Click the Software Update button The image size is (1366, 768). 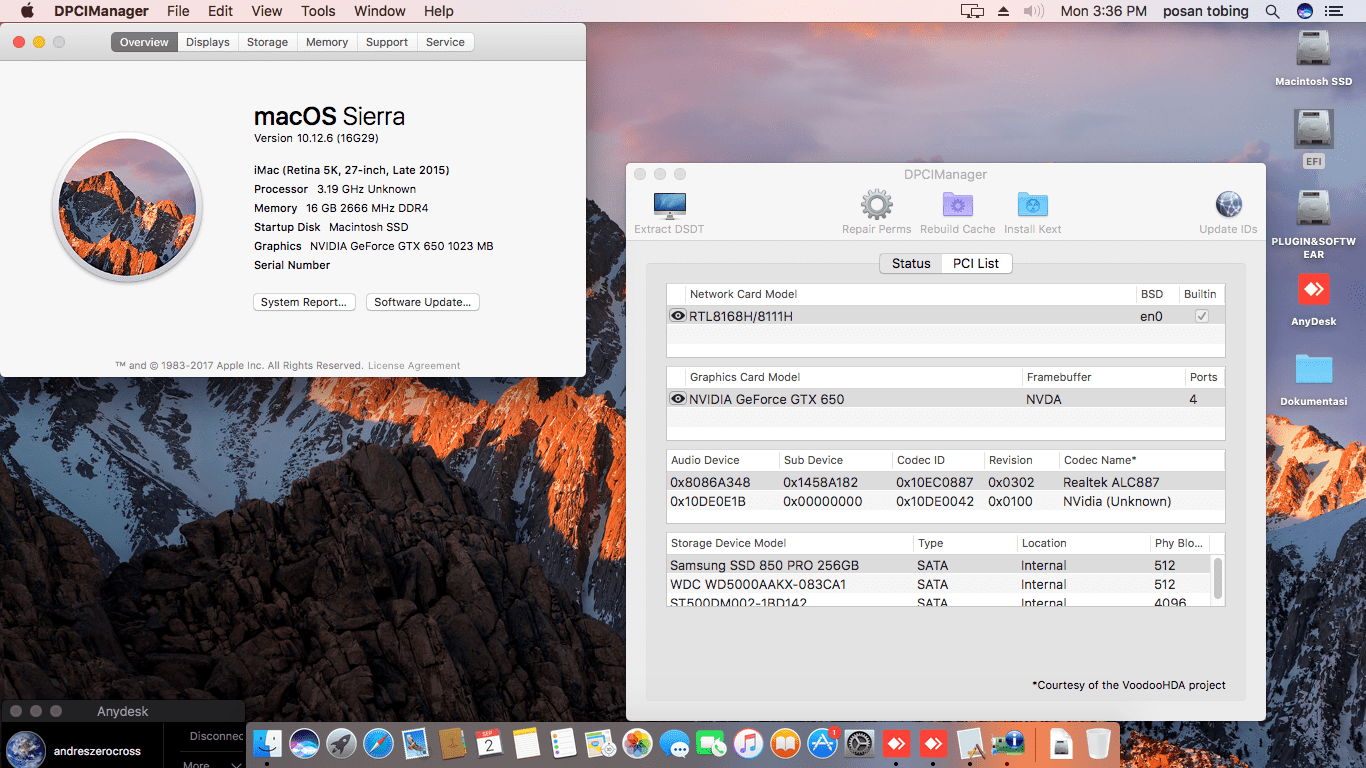tap(423, 302)
